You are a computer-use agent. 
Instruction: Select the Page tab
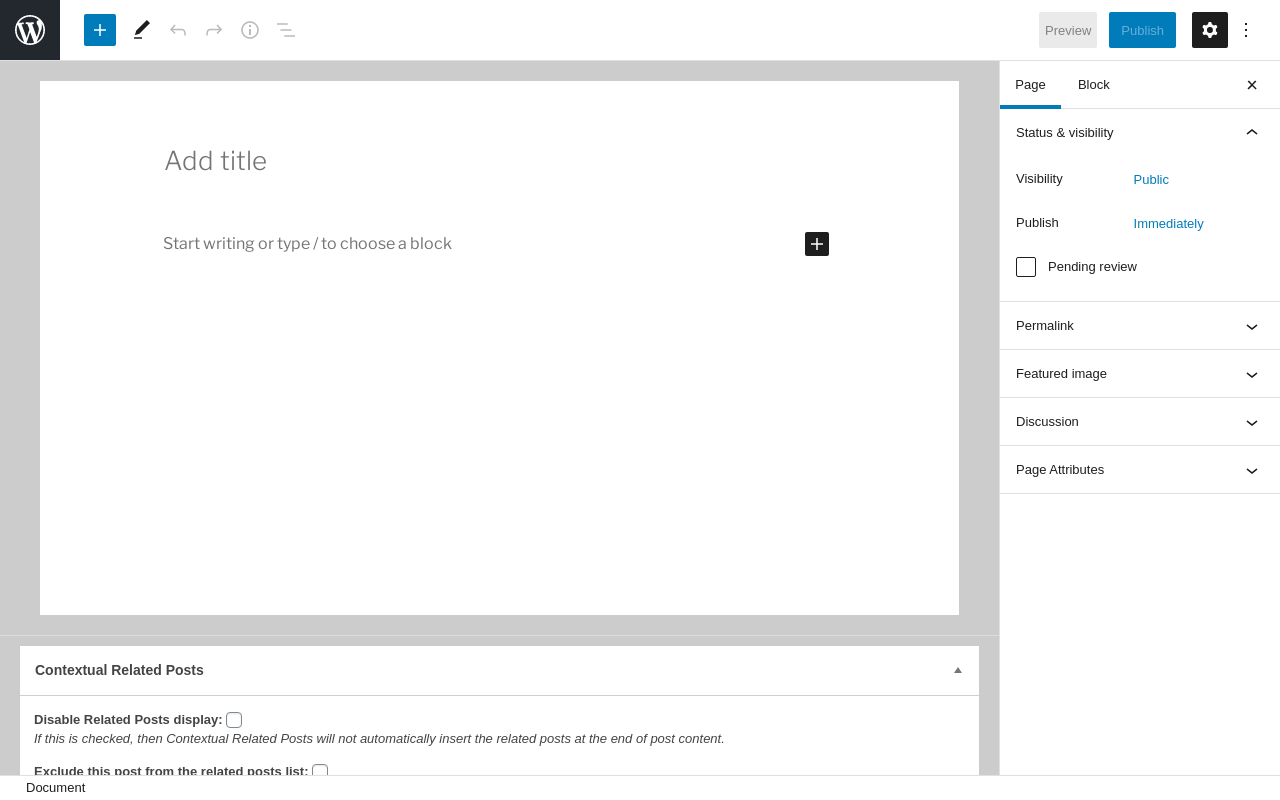(x=1030, y=85)
